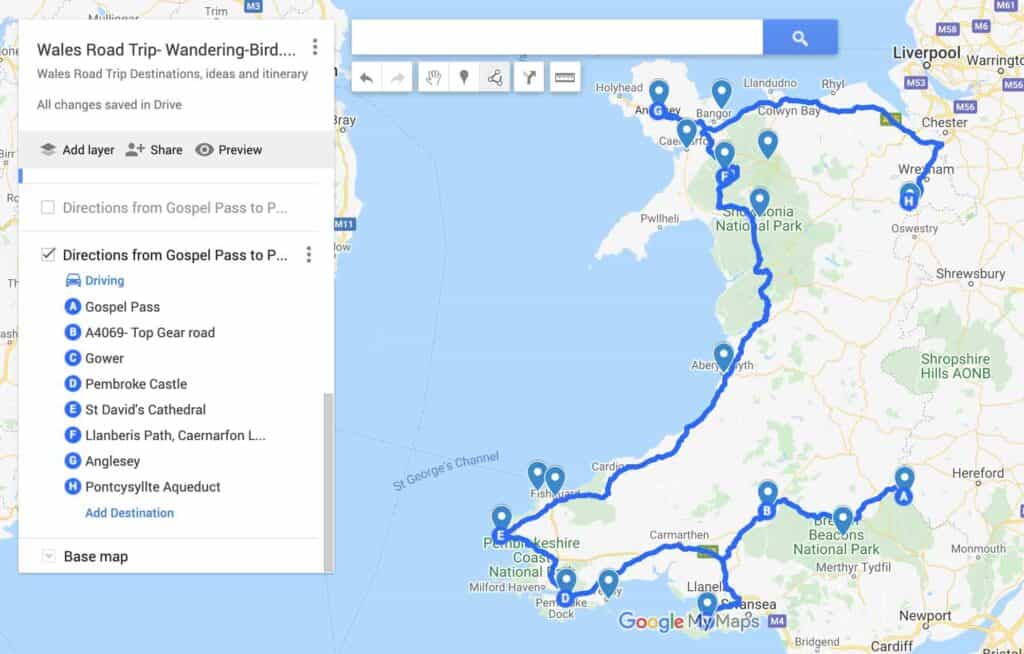Select the add directions tool
Screen dimensions: 1024x654
529,78
